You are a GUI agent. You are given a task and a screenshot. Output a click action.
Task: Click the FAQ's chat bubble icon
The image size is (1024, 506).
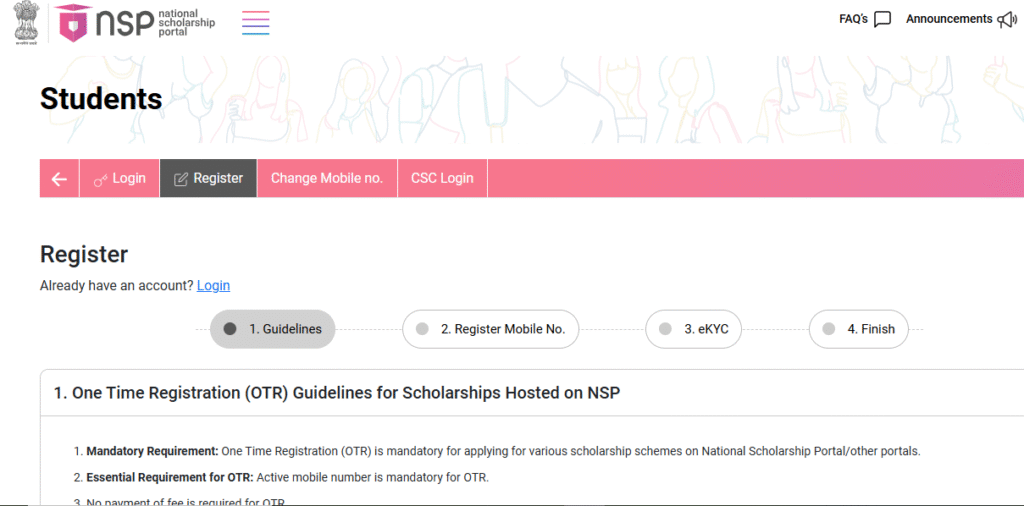click(882, 19)
